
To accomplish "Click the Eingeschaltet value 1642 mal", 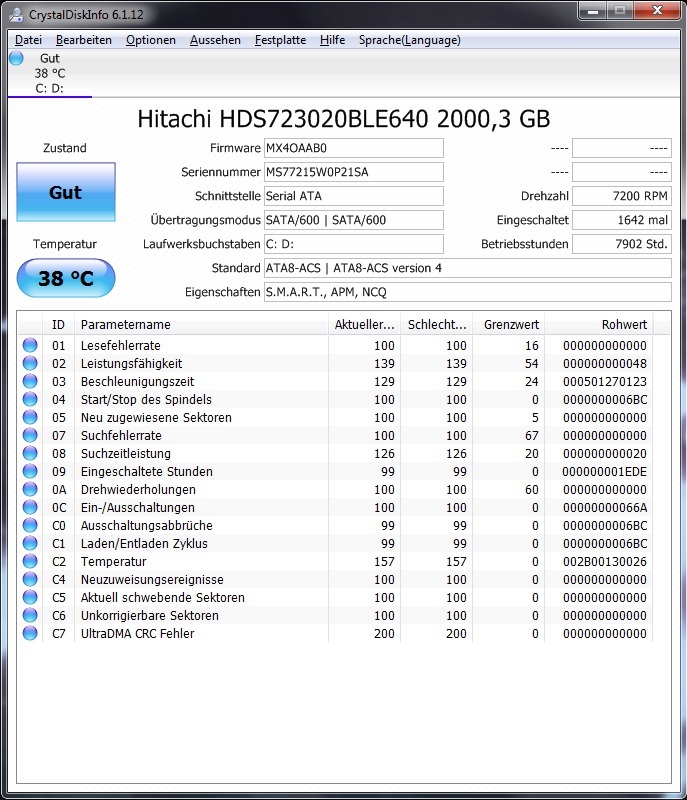I will coord(622,220).
